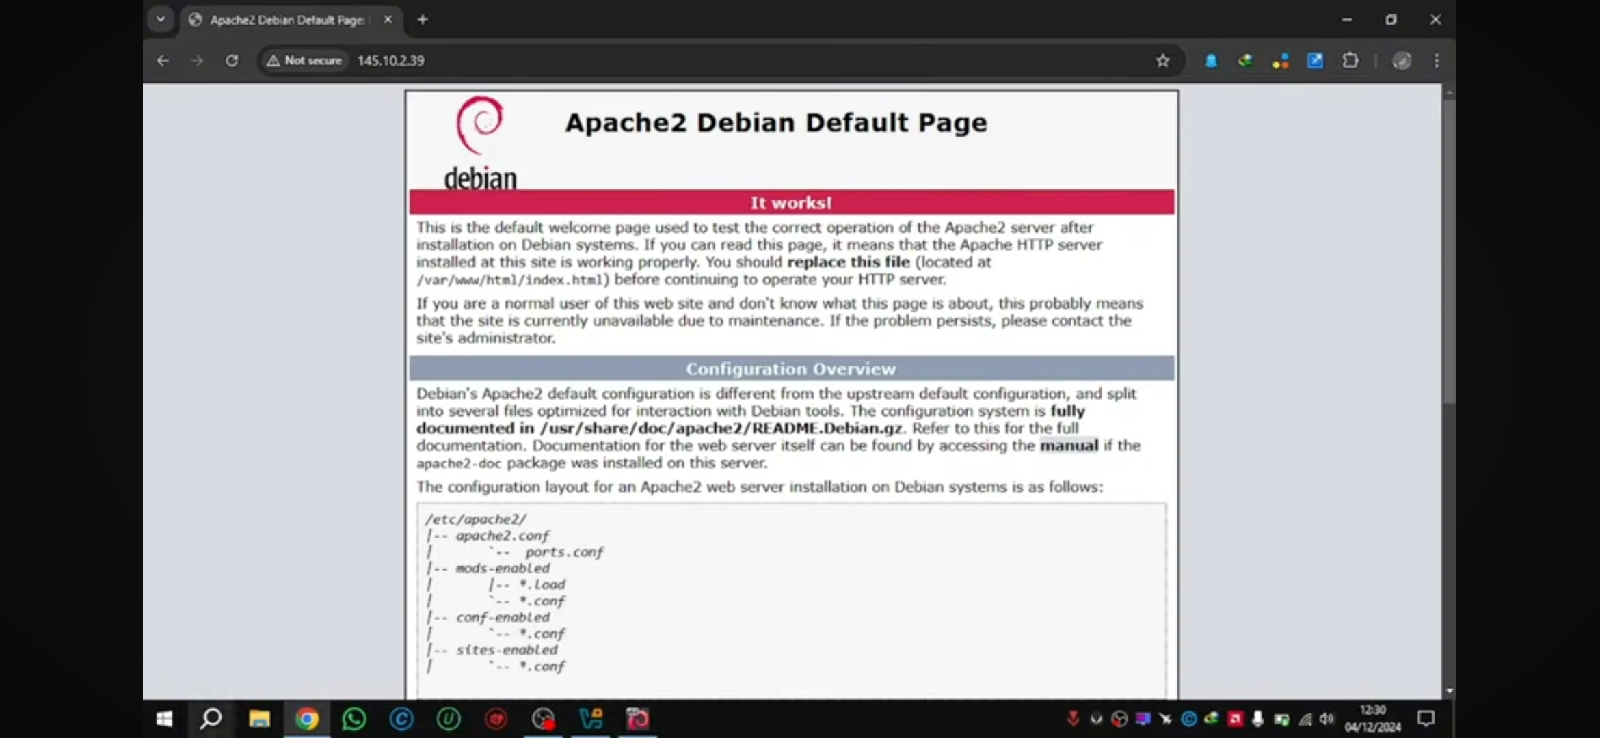Click the mods-enabled line in the tree
The image size is (1600, 738).
[502, 569]
